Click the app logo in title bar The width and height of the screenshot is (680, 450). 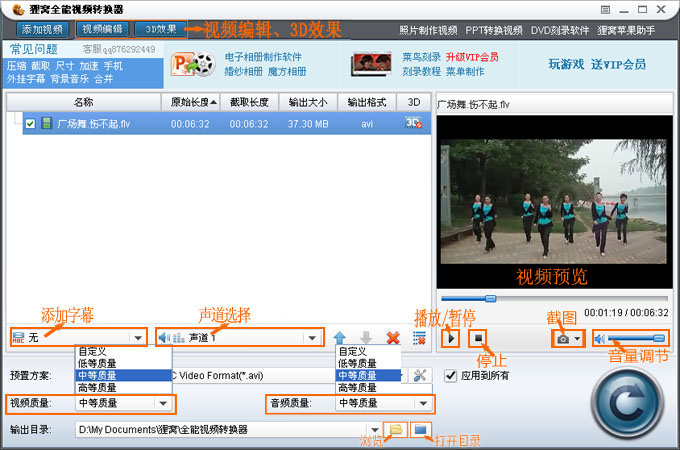pos(18,9)
